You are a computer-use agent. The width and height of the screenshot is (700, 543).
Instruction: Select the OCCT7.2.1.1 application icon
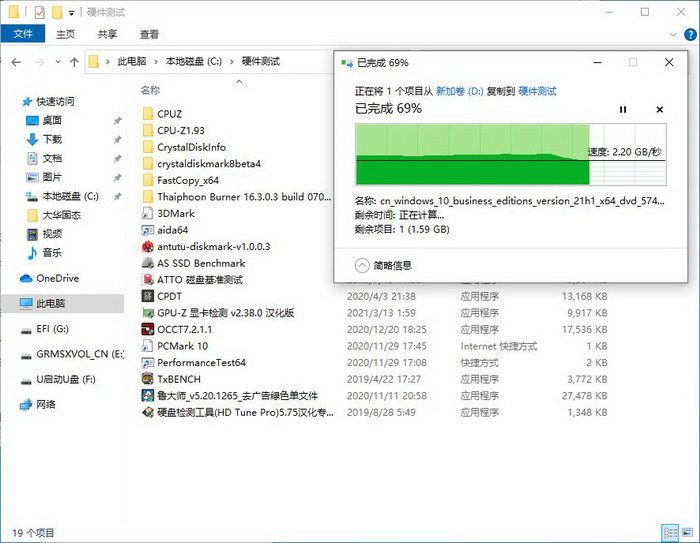(x=147, y=329)
